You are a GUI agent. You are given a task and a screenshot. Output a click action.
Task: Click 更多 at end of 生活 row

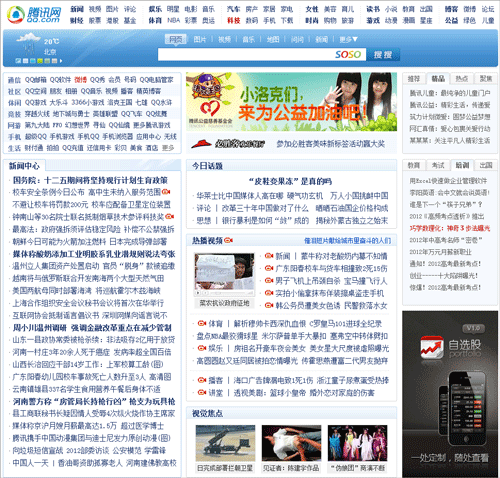point(168,148)
